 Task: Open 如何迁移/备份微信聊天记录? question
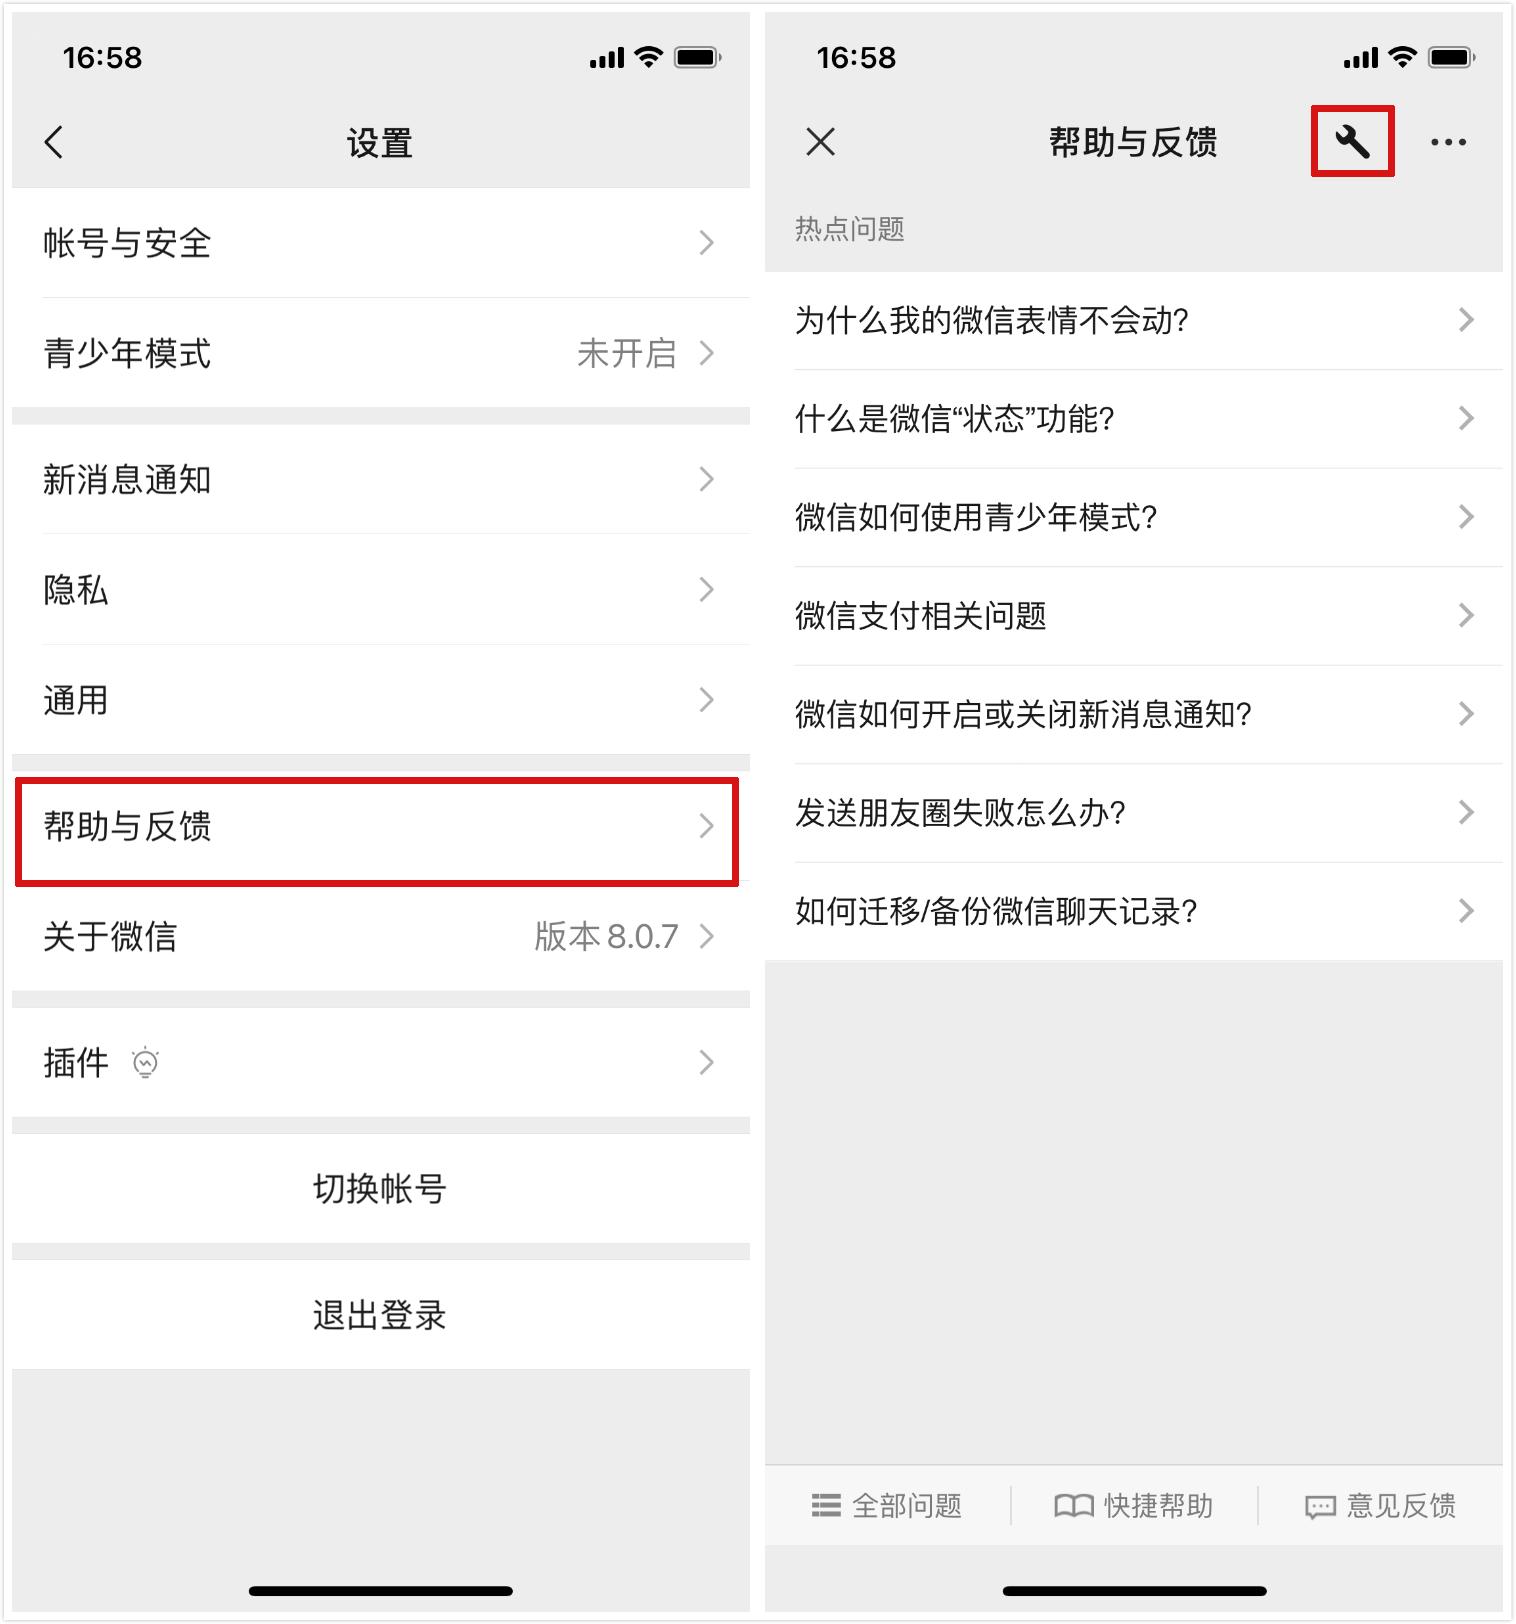click(x=1134, y=911)
